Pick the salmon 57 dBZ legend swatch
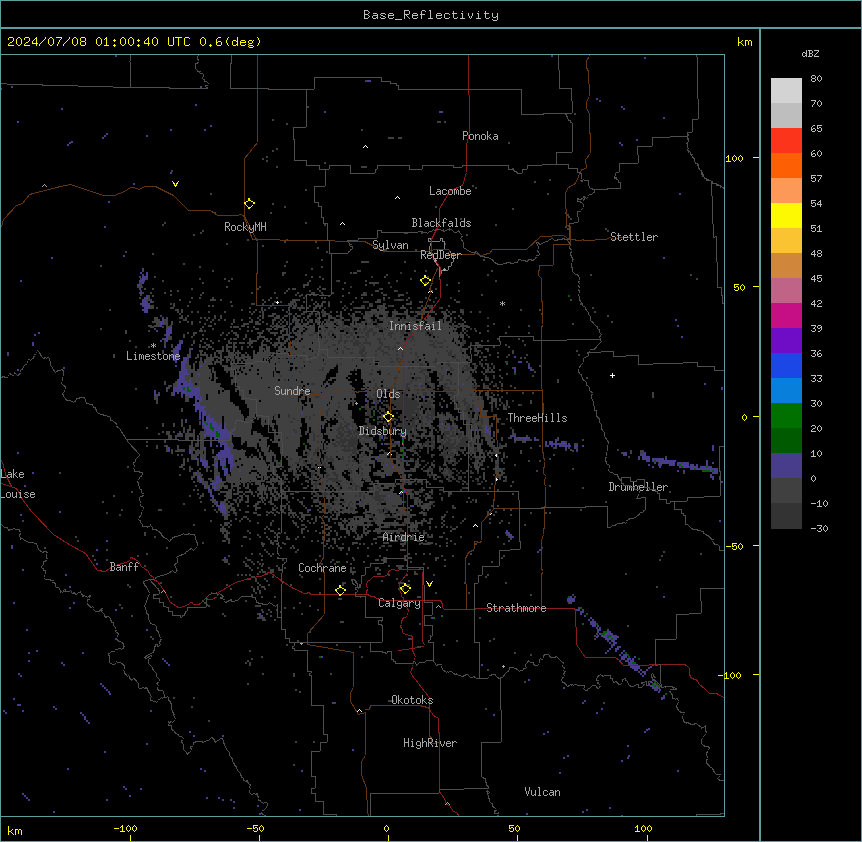 click(x=786, y=191)
